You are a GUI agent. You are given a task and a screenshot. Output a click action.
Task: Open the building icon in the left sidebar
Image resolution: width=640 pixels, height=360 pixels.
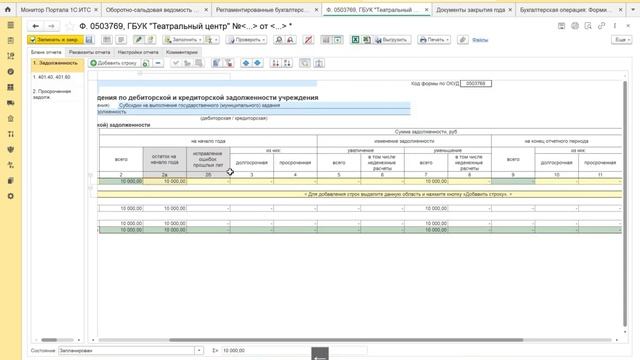pyautogui.click(x=11, y=118)
